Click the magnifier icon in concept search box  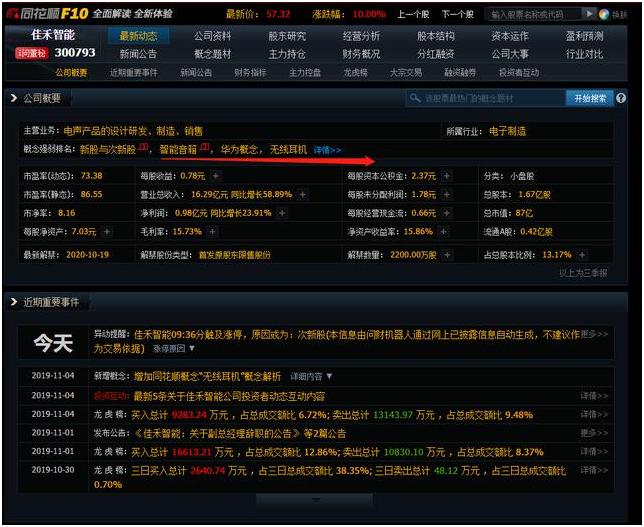pyautogui.click(x=415, y=98)
